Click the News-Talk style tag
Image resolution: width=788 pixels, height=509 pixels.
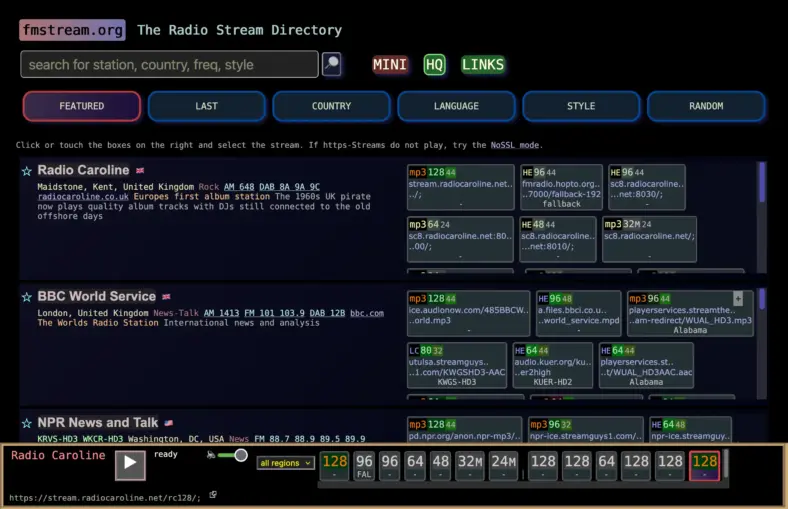[176, 313]
